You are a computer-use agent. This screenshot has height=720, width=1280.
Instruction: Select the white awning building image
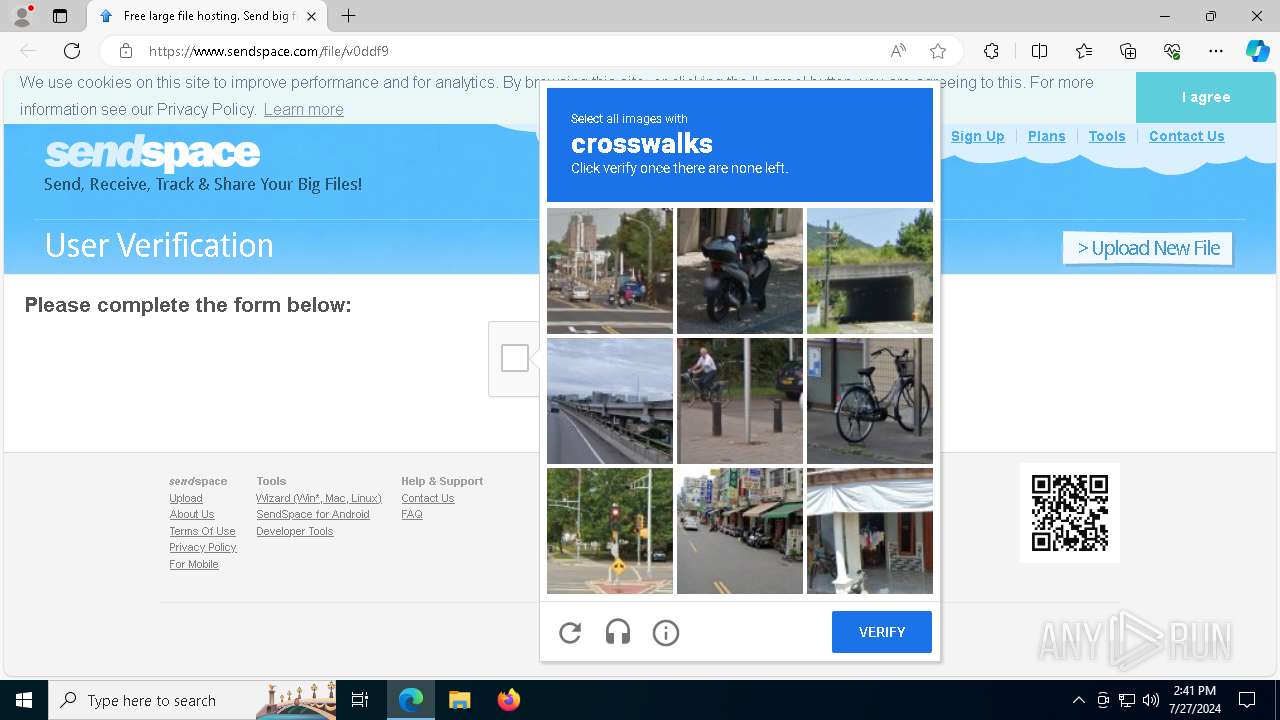point(870,531)
